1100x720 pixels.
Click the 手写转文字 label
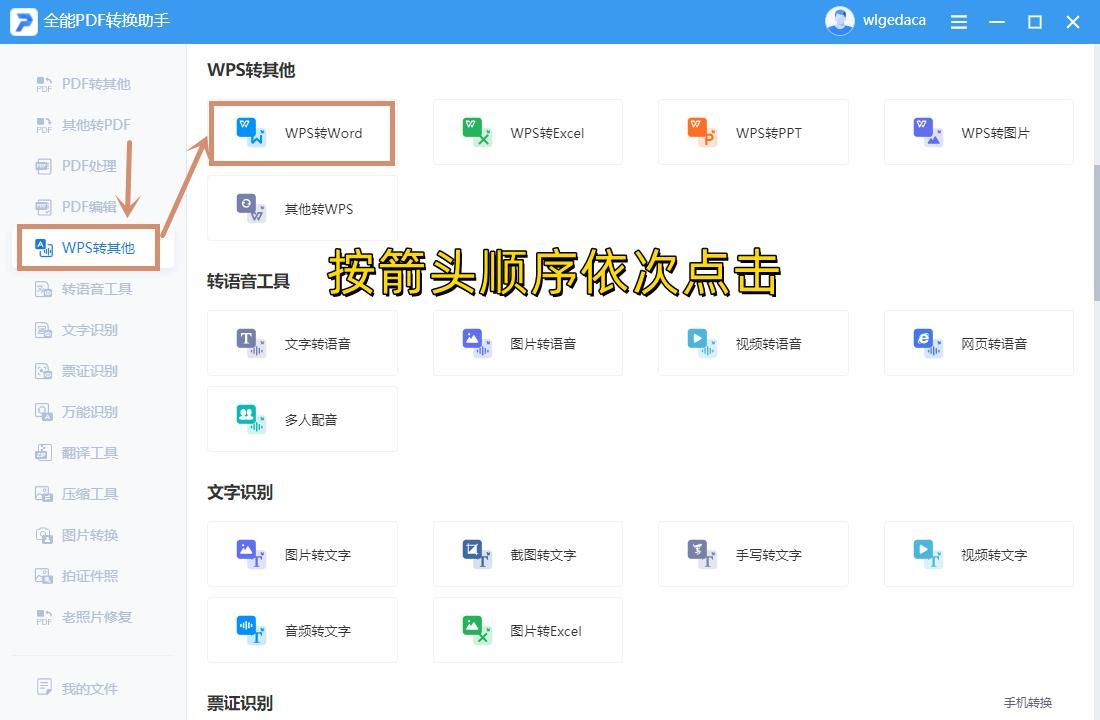pos(769,555)
